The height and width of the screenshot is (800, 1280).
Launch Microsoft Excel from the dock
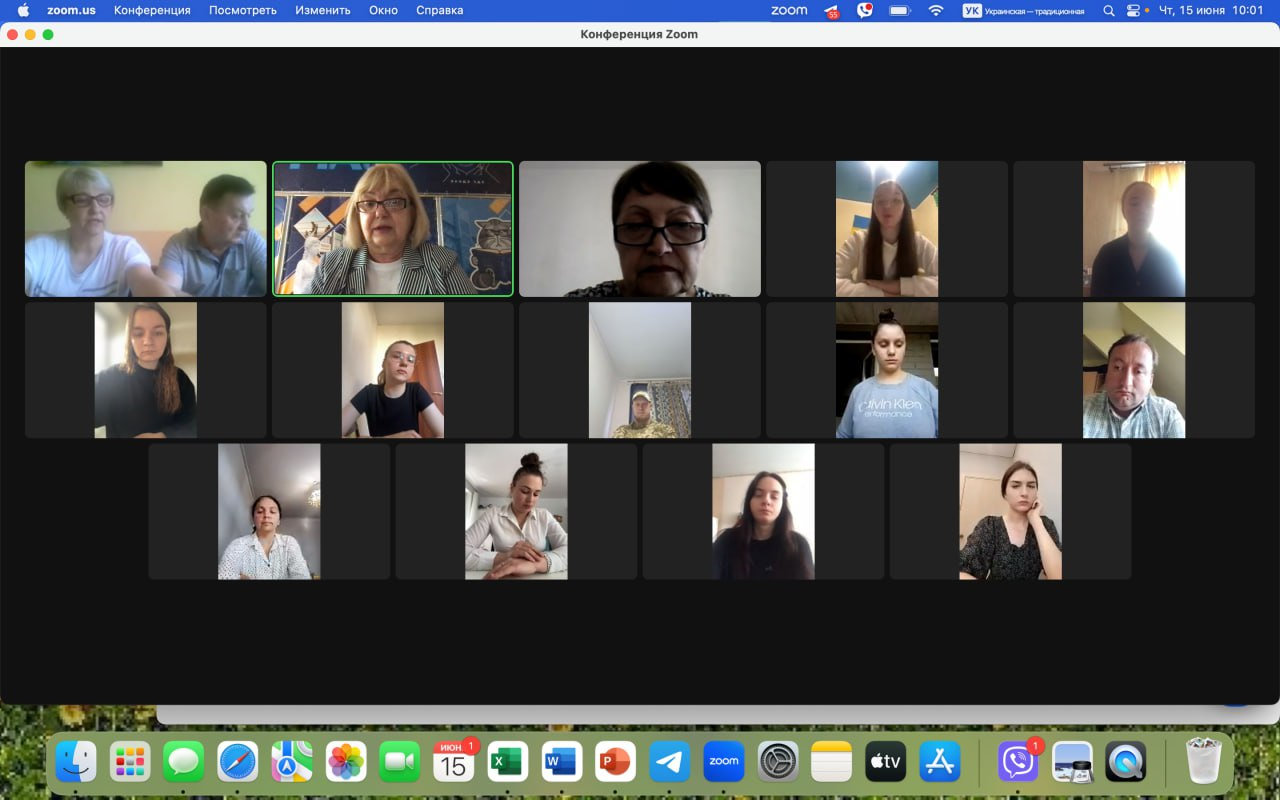point(508,762)
